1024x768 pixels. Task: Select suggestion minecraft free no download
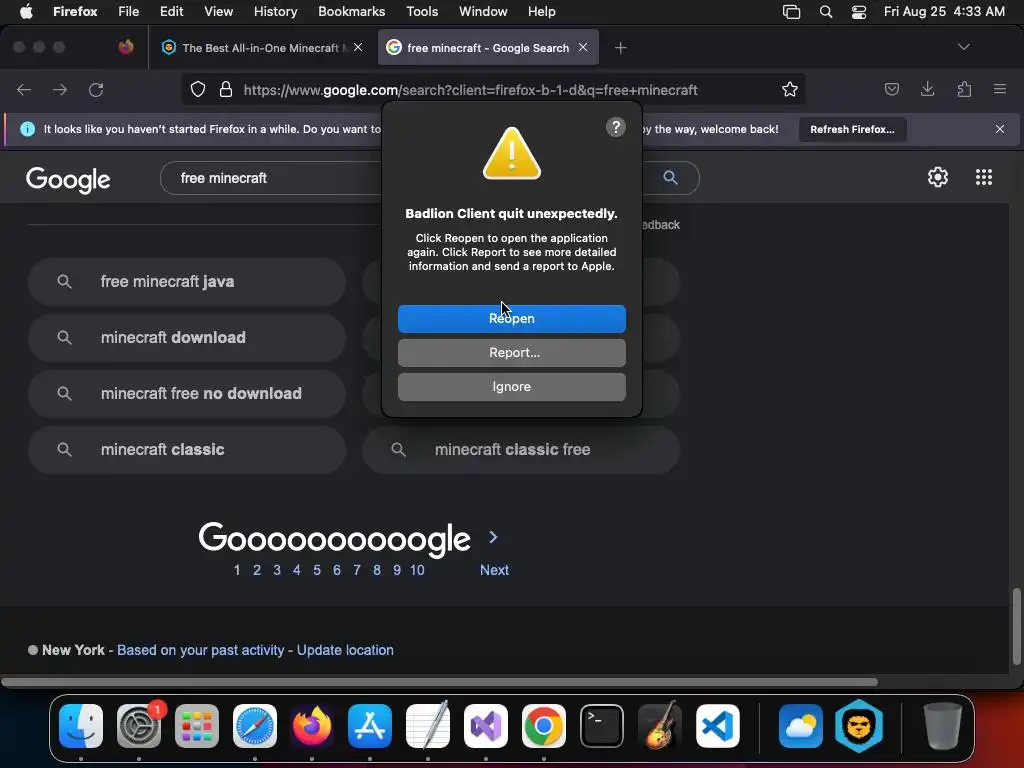tap(186, 394)
